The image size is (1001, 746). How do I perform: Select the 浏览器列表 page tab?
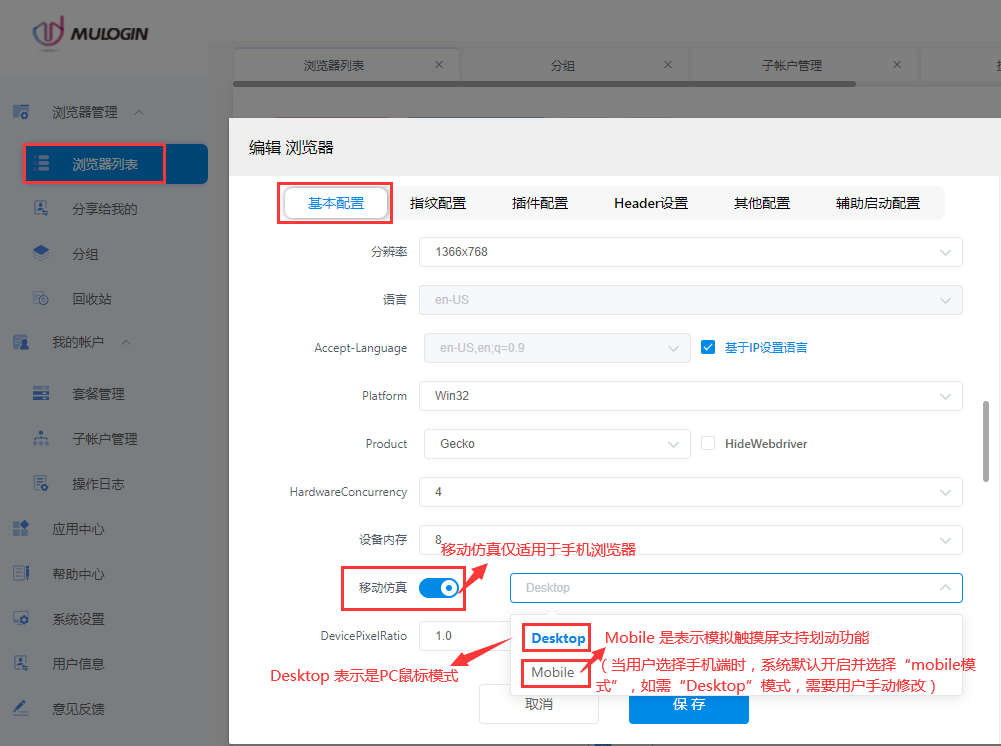(334, 65)
